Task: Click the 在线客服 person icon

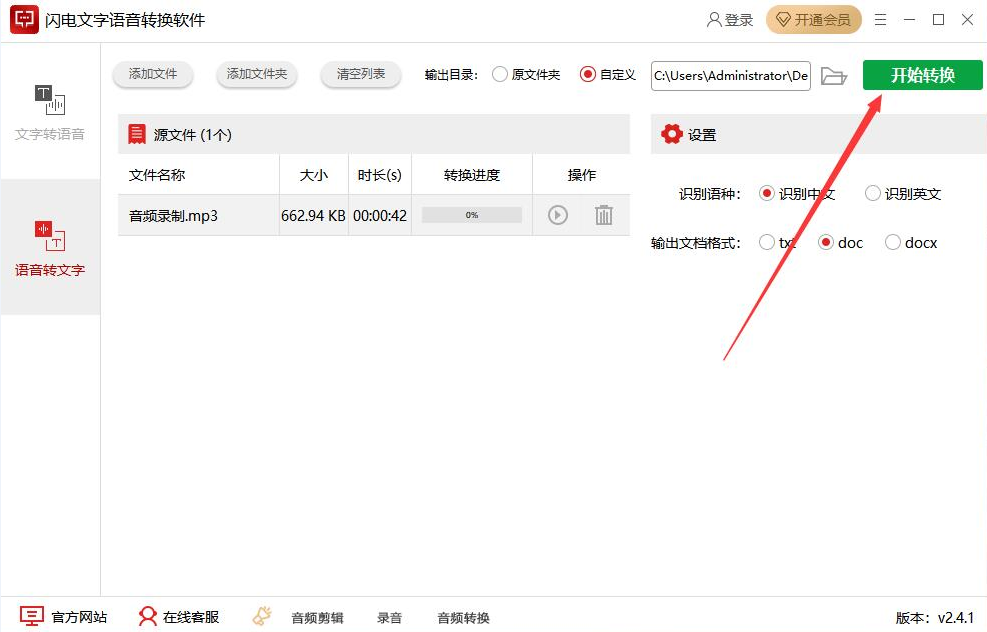Action: tap(147, 616)
